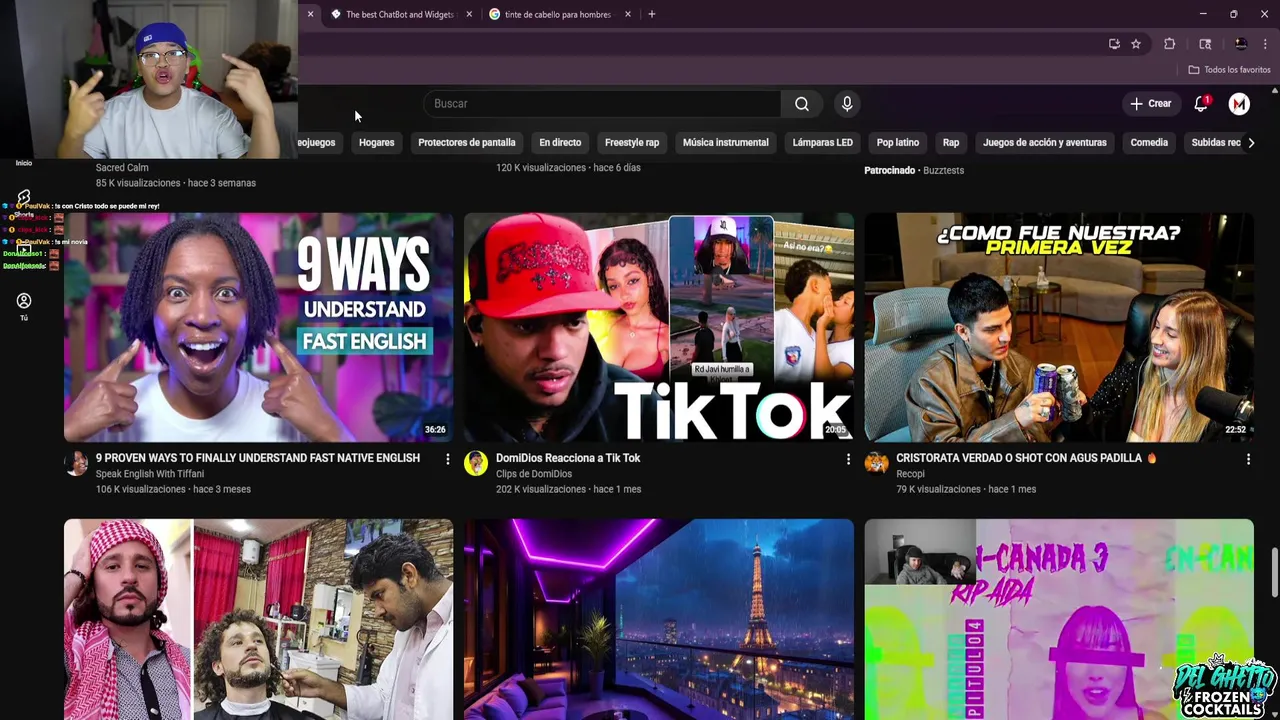Click the page vertical scrollbar thumb
This screenshot has height=720, width=1280.
click(1274, 573)
